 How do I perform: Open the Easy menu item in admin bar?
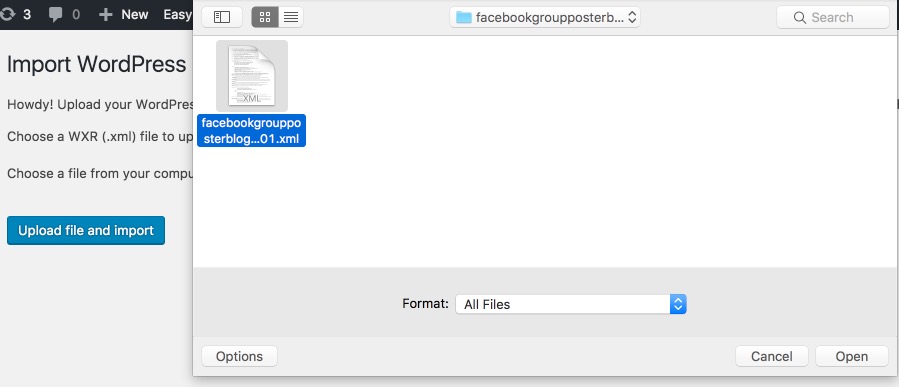point(177,14)
